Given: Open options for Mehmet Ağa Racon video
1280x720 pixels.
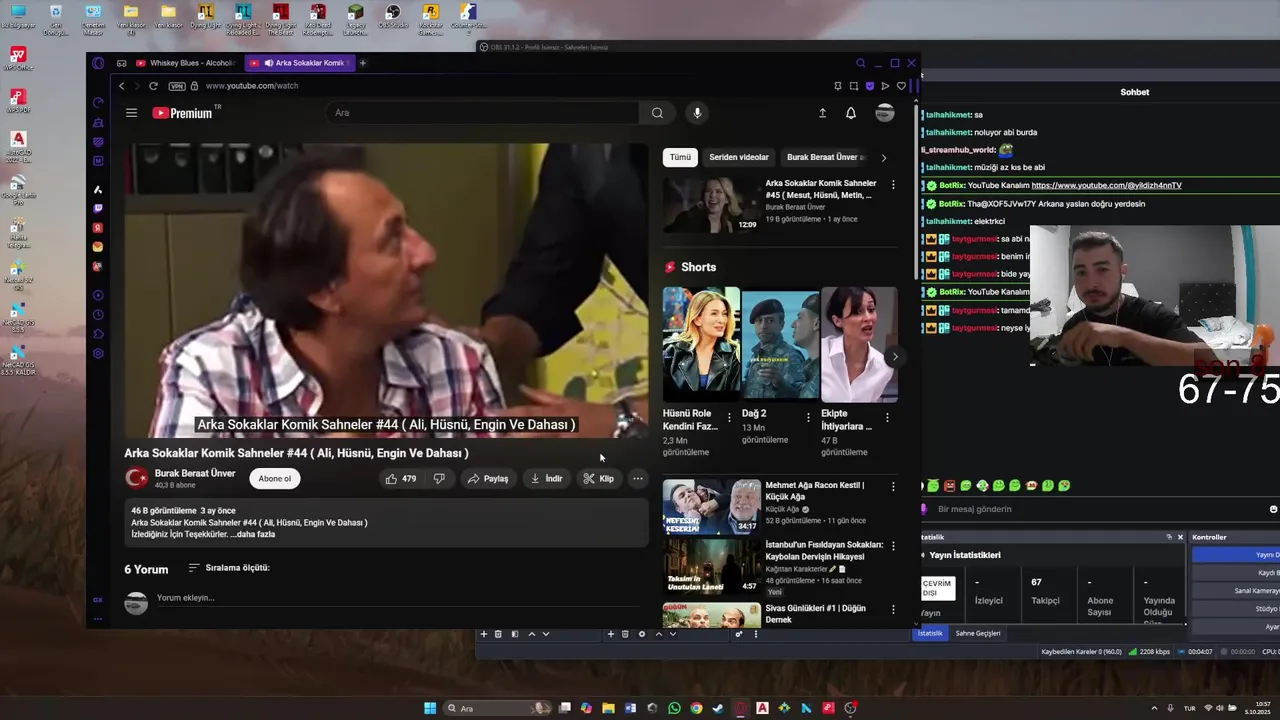Looking at the screenshot, I should coord(893,487).
